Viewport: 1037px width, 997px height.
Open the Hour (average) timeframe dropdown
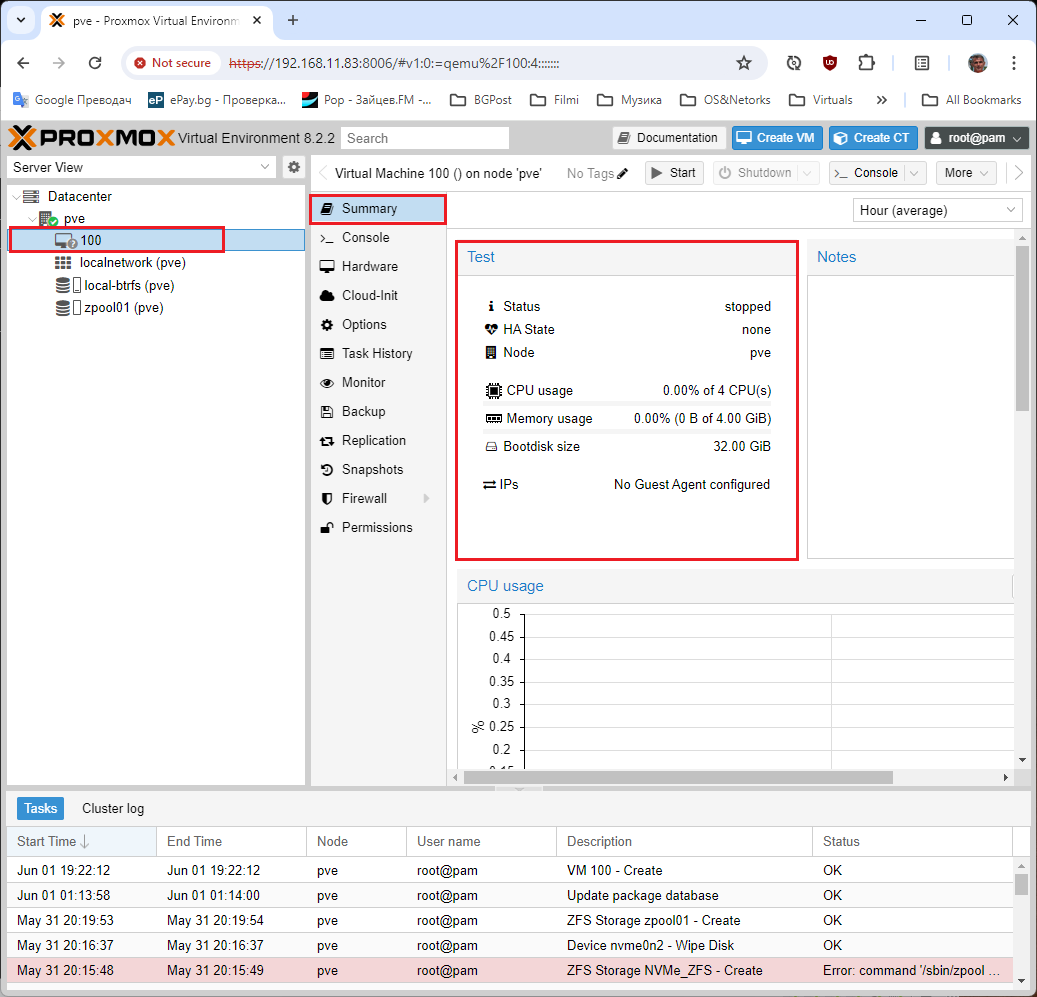click(x=937, y=210)
